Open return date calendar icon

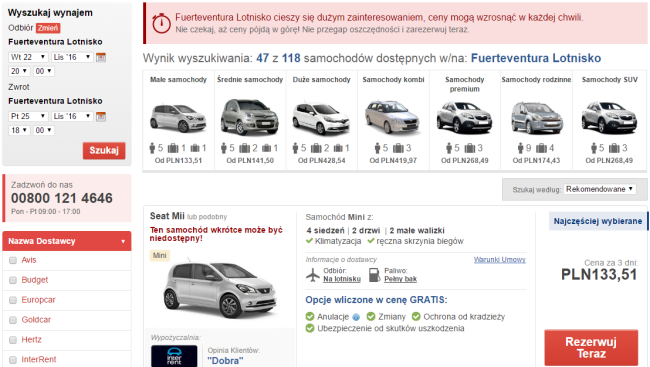(x=101, y=117)
